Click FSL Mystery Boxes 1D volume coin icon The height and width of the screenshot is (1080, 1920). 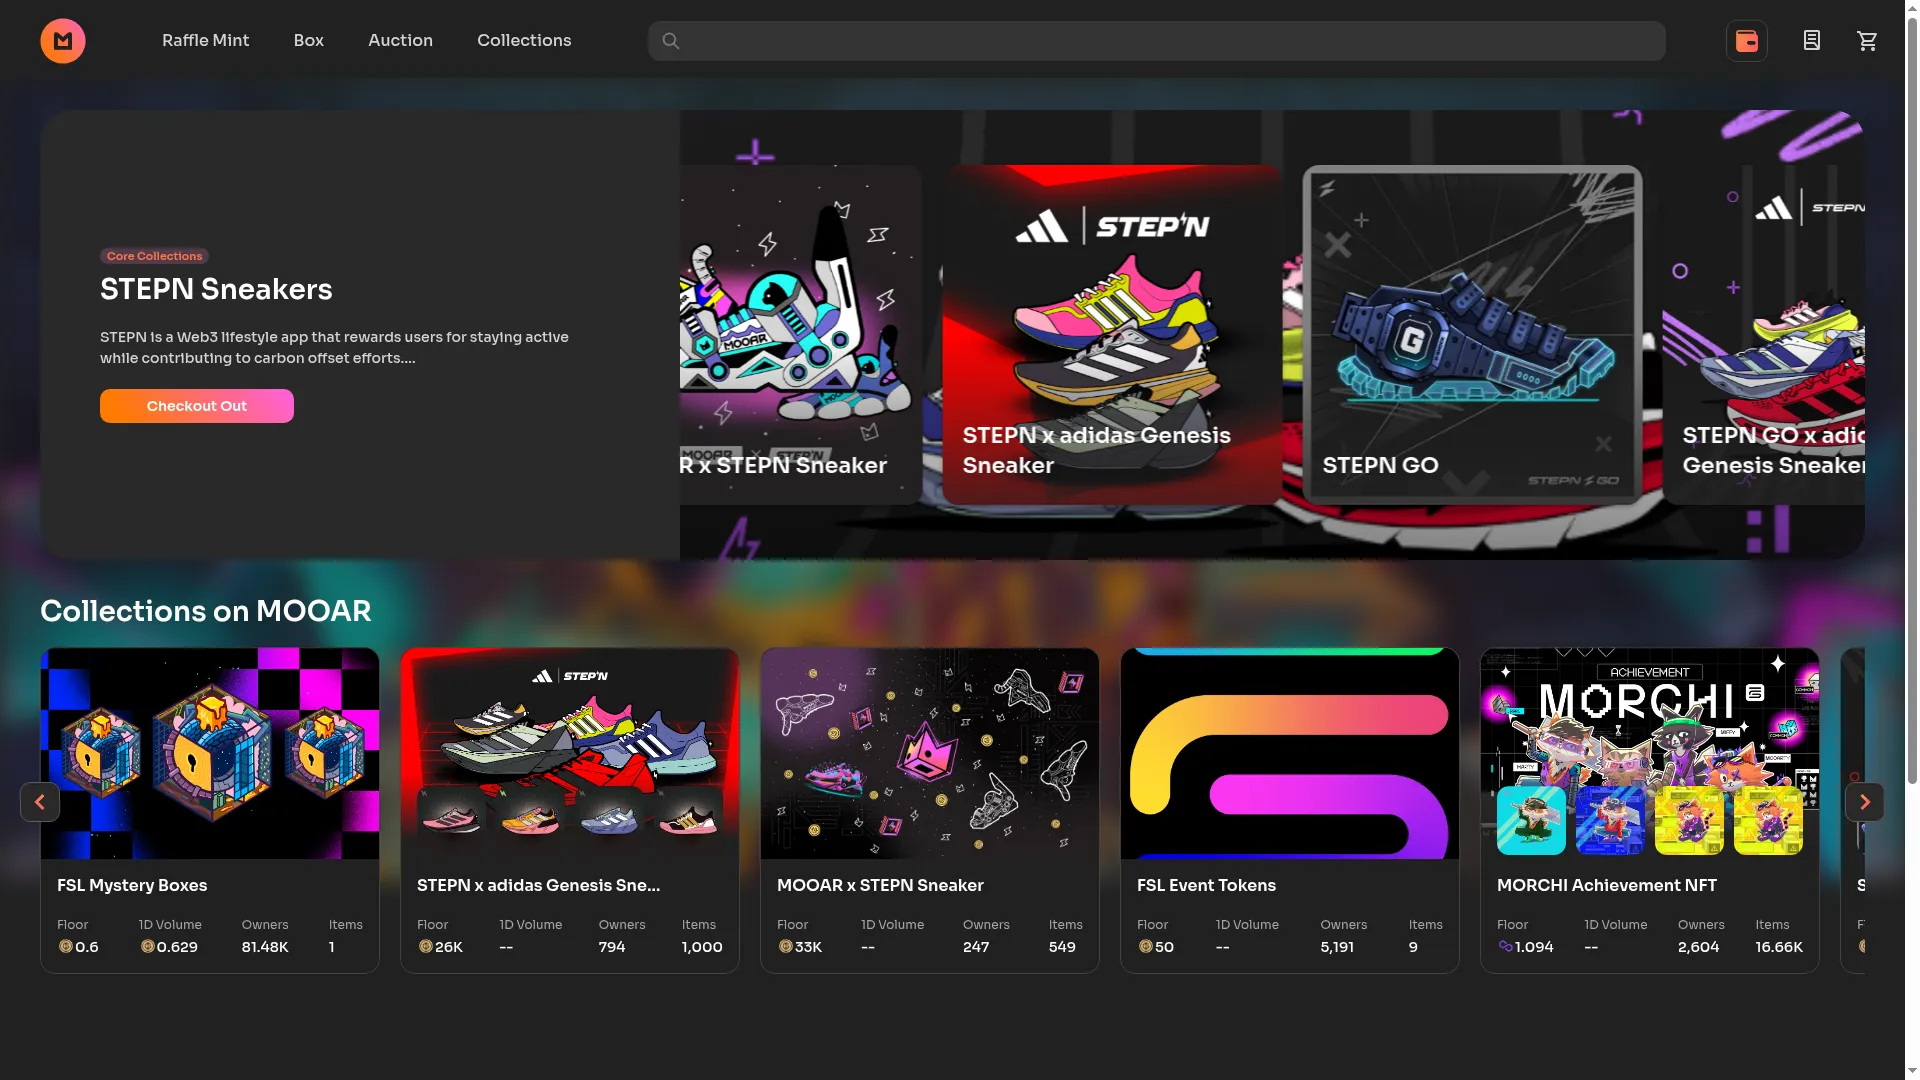click(147, 946)
